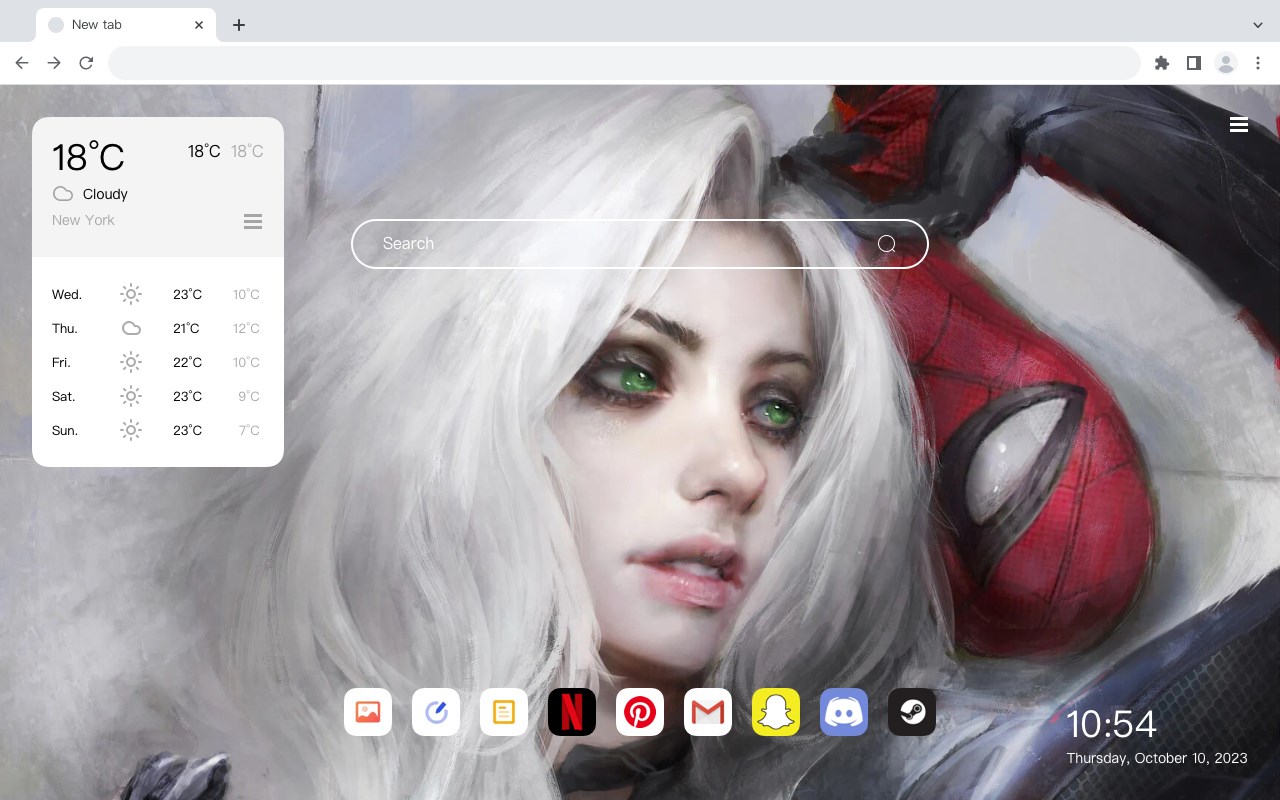The width and height of the screenshot is (1280, 800).
Task: Click Thursday's high of 21°C
Action: pyautogui.click(x=187, y=328)
